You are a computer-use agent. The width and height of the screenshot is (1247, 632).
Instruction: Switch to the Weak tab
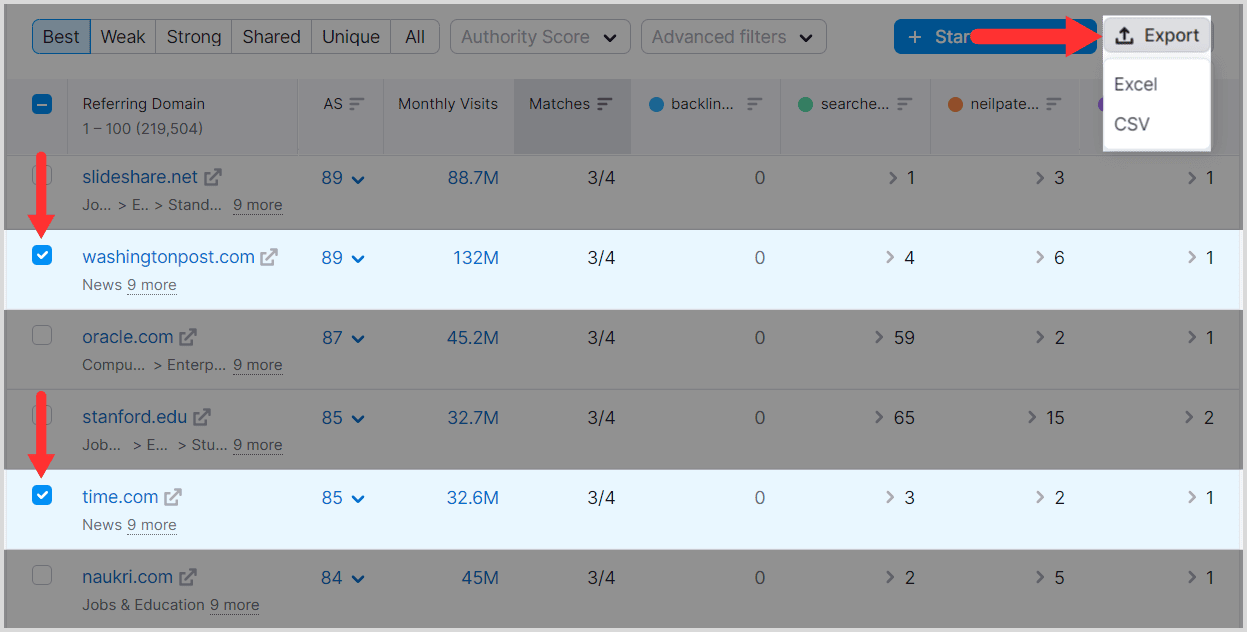pyautogui.click(x=123, y=37)
